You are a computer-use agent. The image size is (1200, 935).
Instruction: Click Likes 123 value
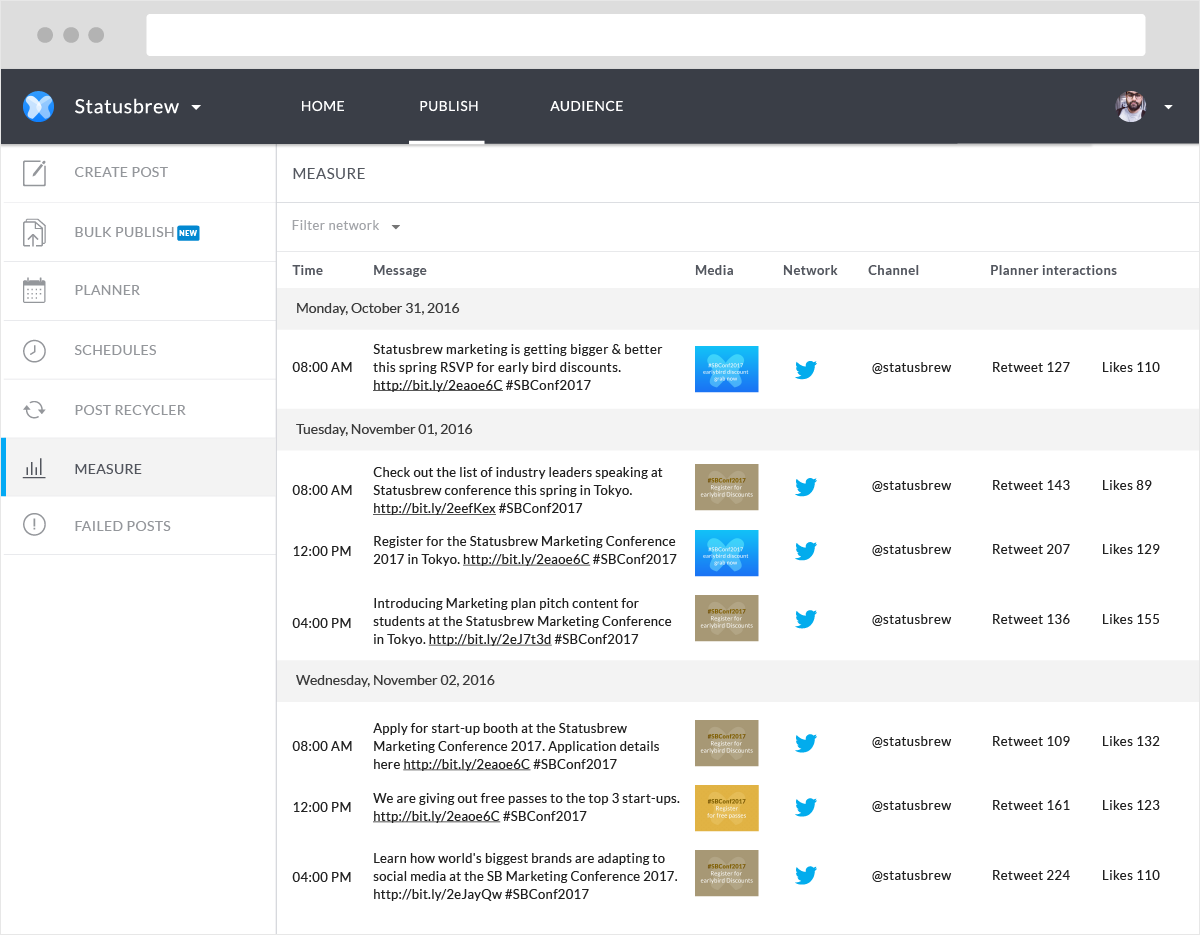tap(1131, 805)
